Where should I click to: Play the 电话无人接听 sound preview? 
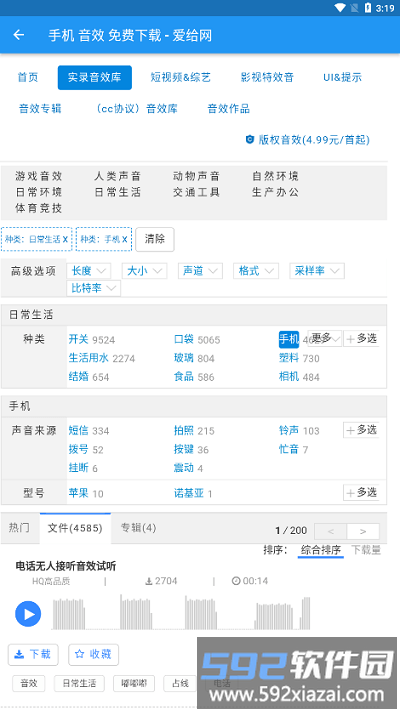[x=28, y=614]
